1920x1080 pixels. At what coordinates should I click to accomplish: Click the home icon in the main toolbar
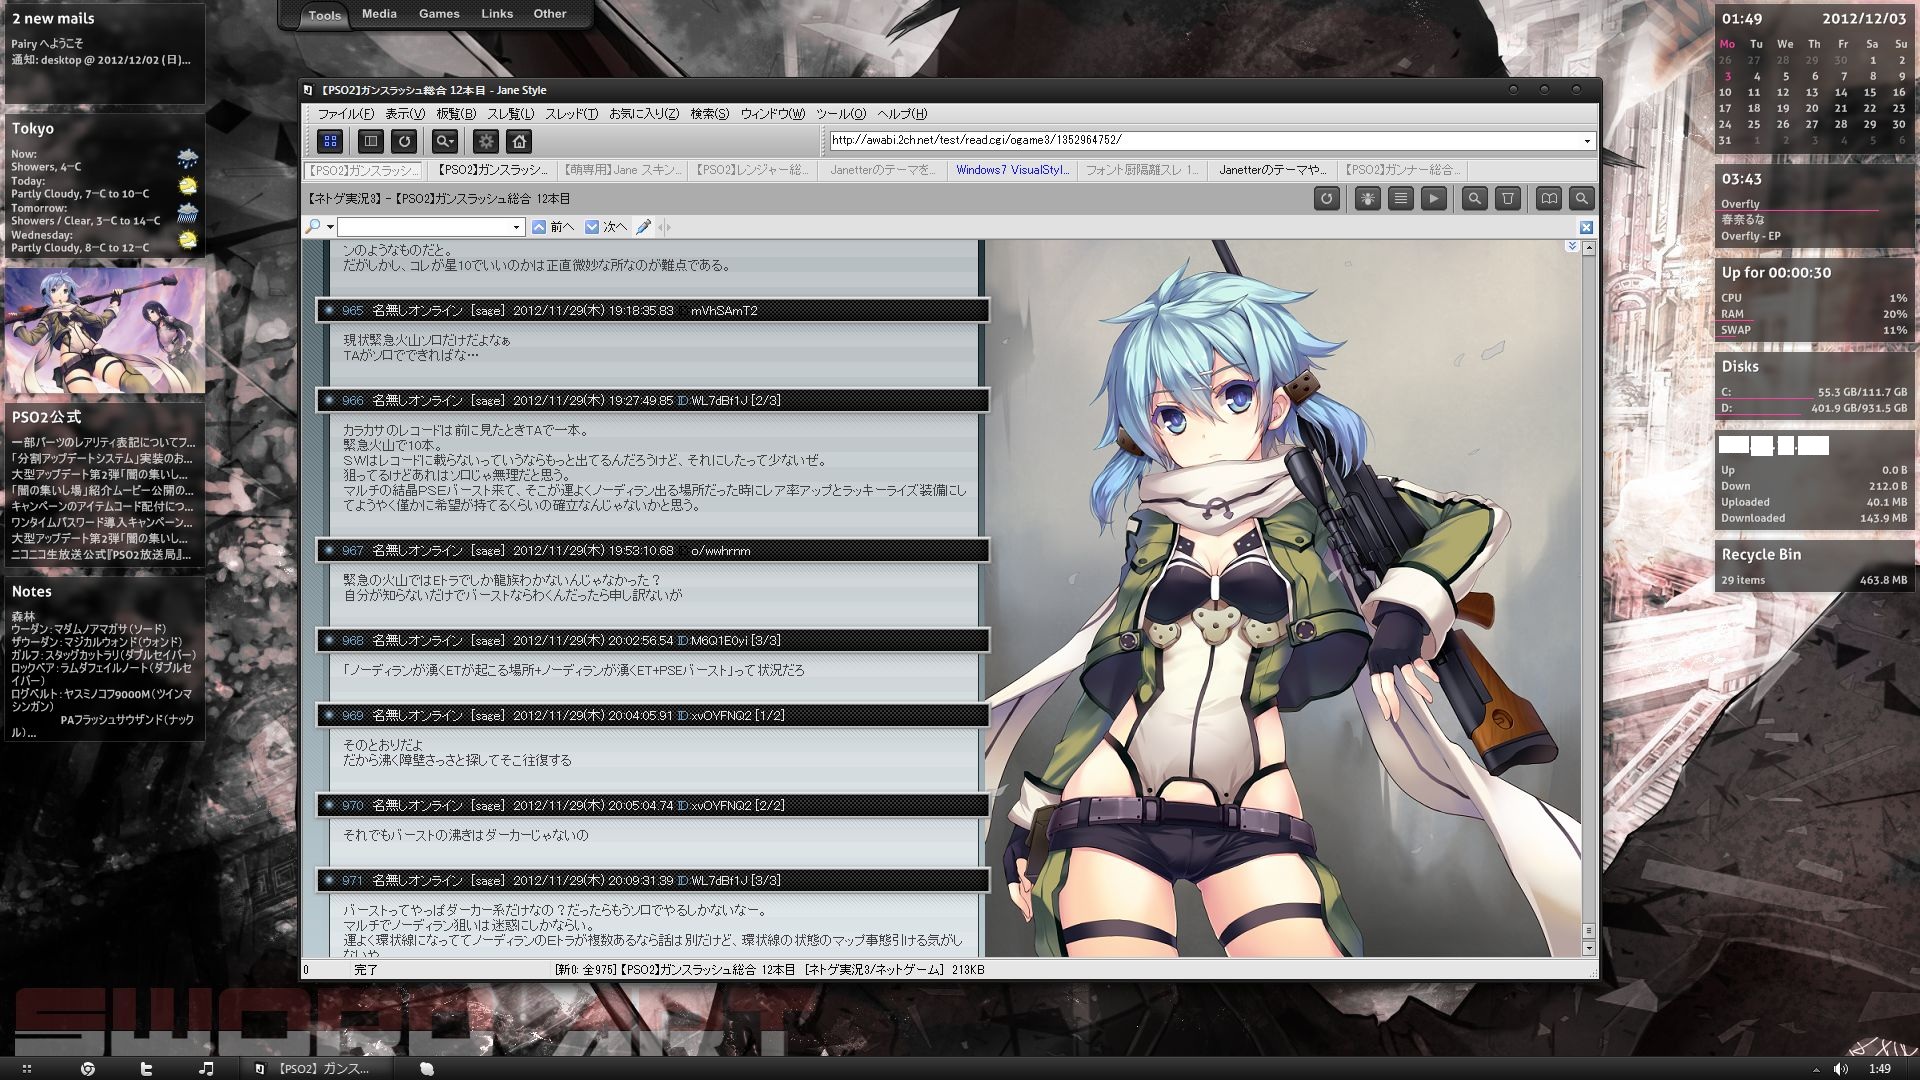point(519,141)
